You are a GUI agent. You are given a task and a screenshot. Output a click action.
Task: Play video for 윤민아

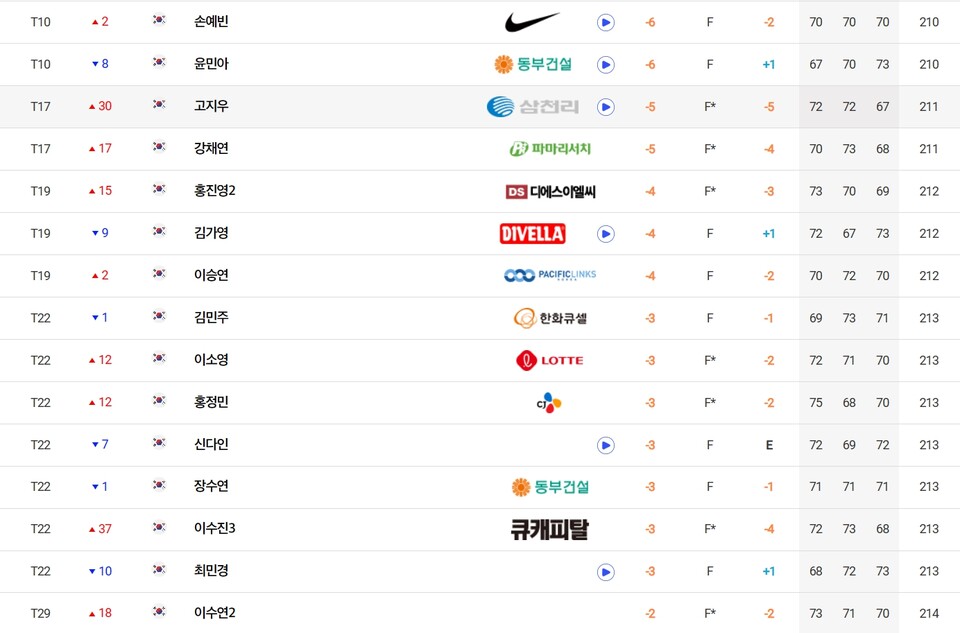pos(605,65)
